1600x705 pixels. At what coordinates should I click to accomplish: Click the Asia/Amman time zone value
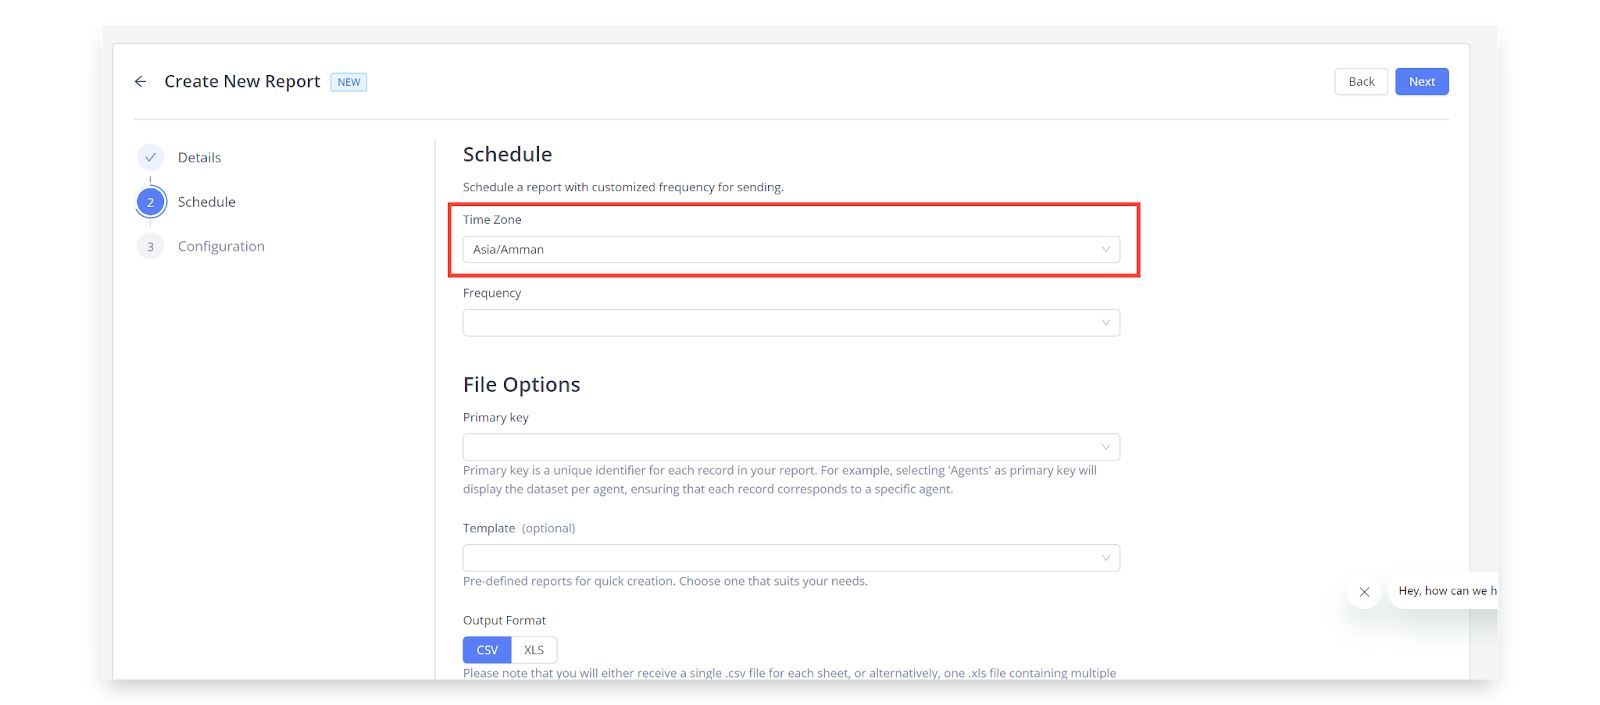coord(508,250)
